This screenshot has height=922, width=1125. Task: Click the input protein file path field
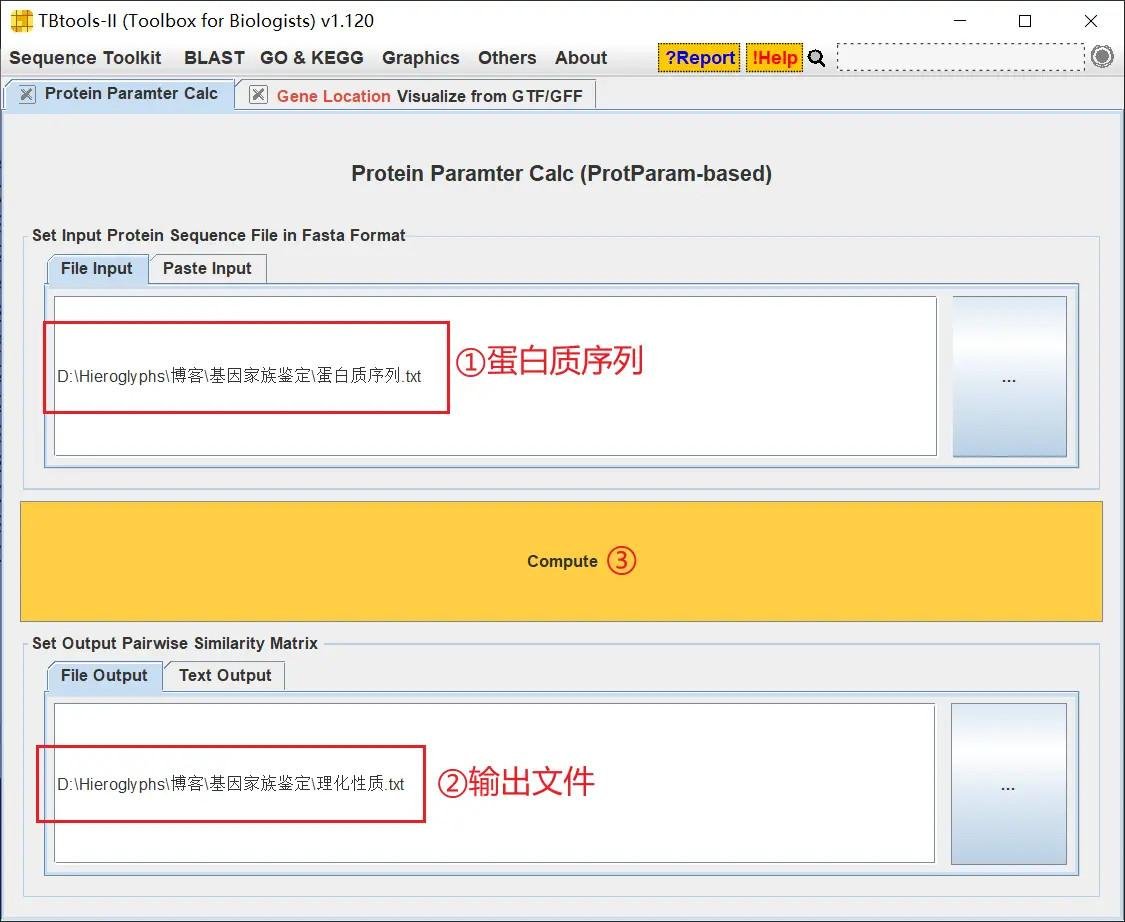495,376
